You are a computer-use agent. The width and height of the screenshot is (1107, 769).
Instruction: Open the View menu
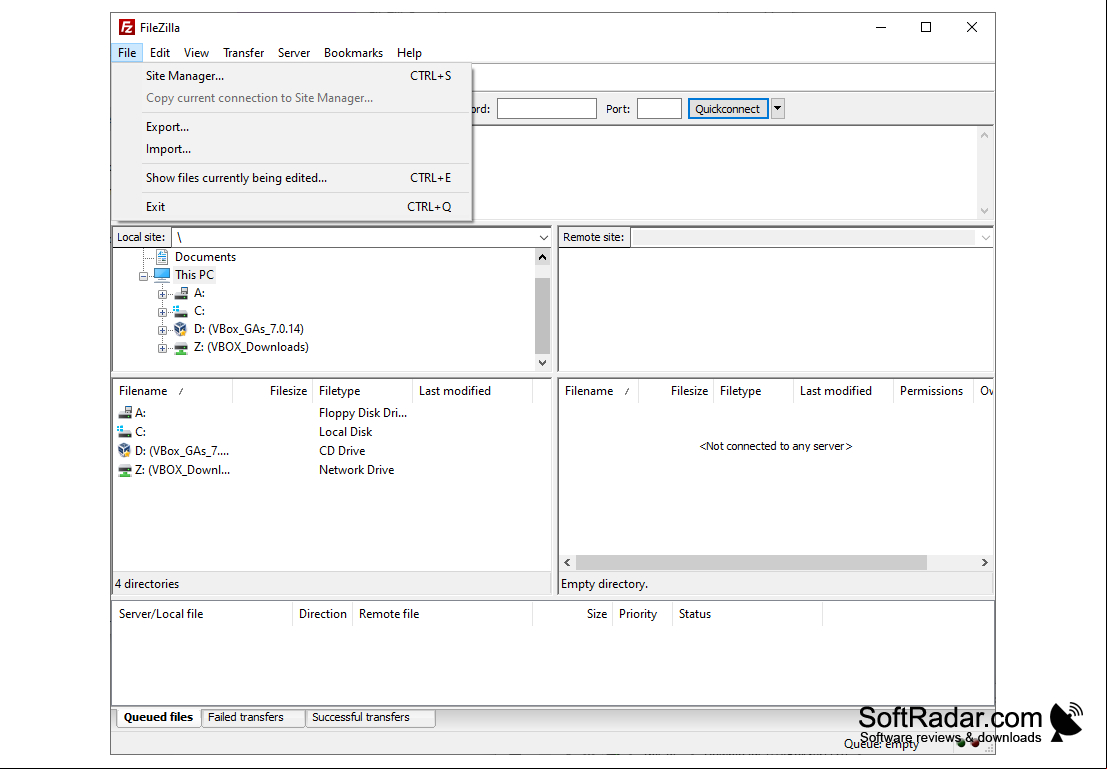coord(196,53)
